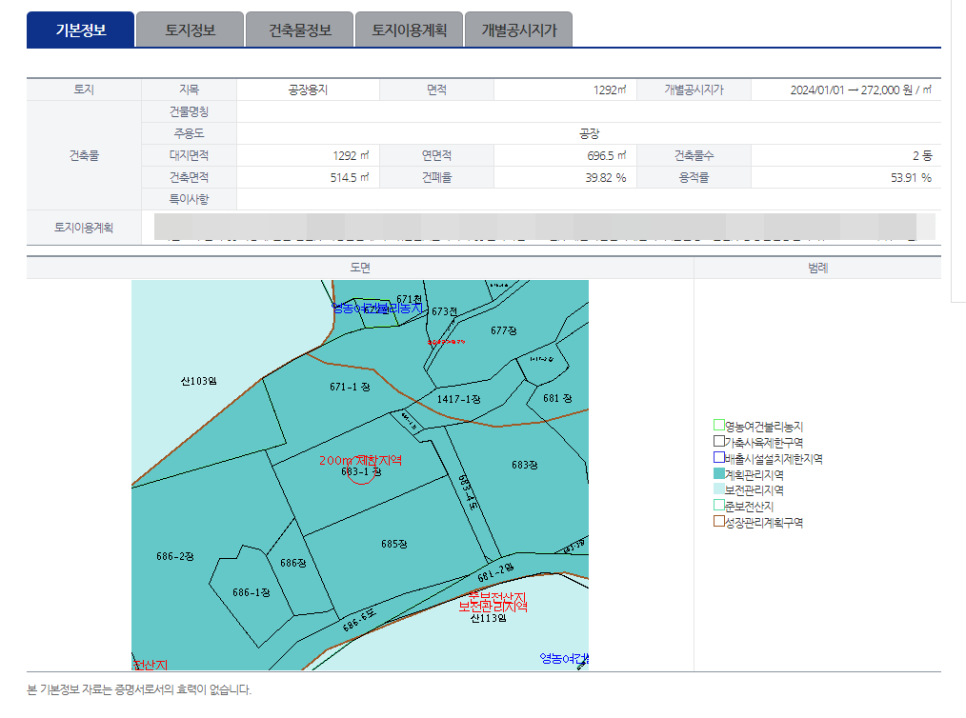Select parcel 686-1장 on the map
The image size is (966, 718).
coord(251,592)
